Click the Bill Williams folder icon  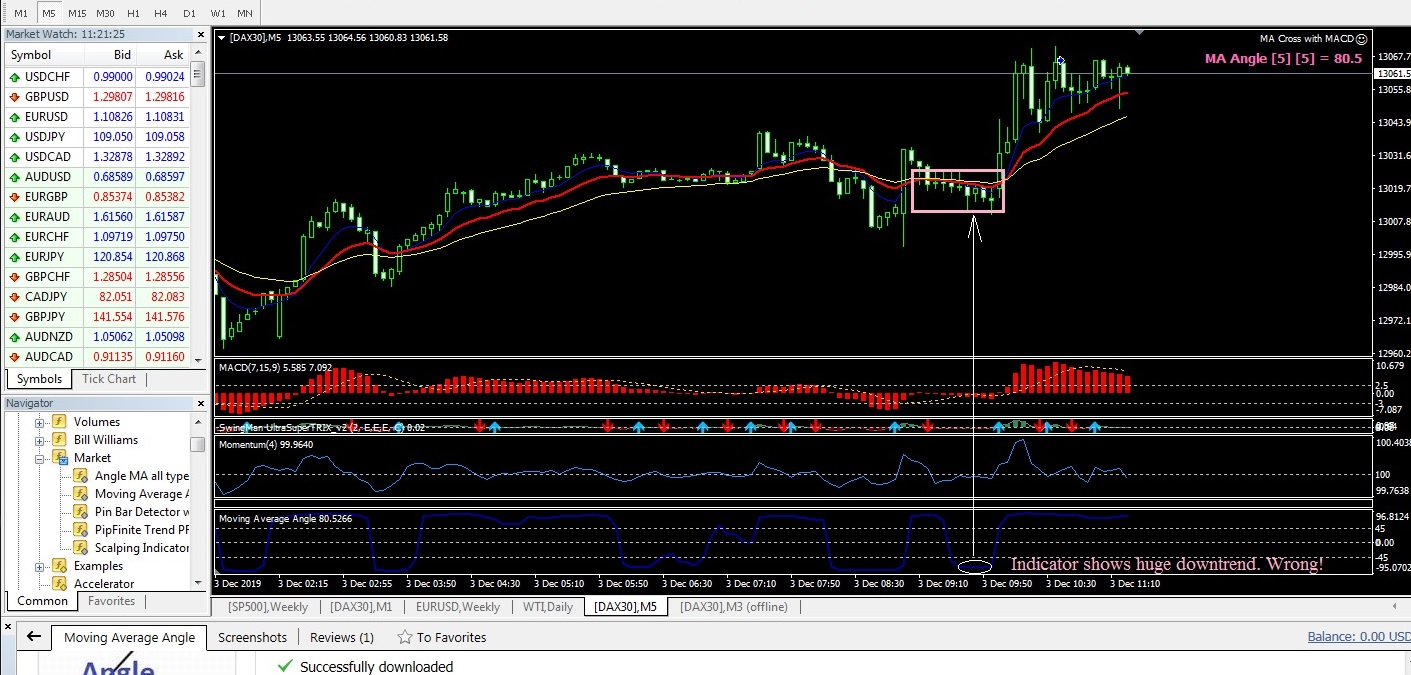point(59,440)
